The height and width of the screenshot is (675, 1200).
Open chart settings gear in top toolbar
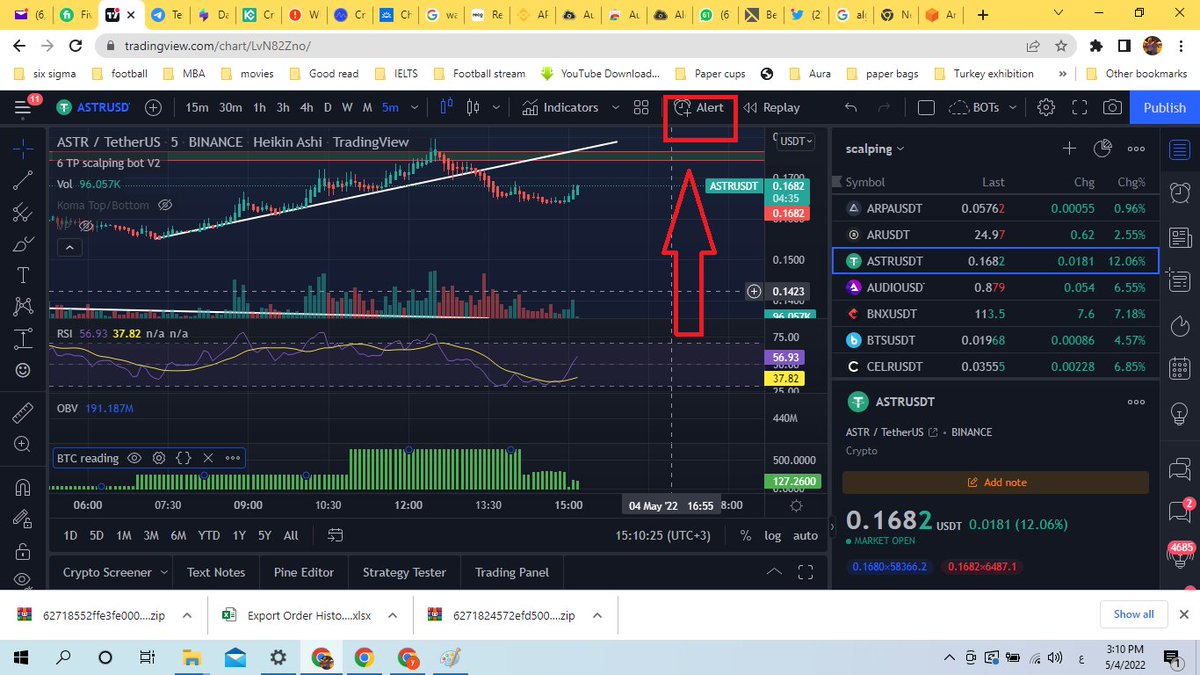pos(1046,107)
